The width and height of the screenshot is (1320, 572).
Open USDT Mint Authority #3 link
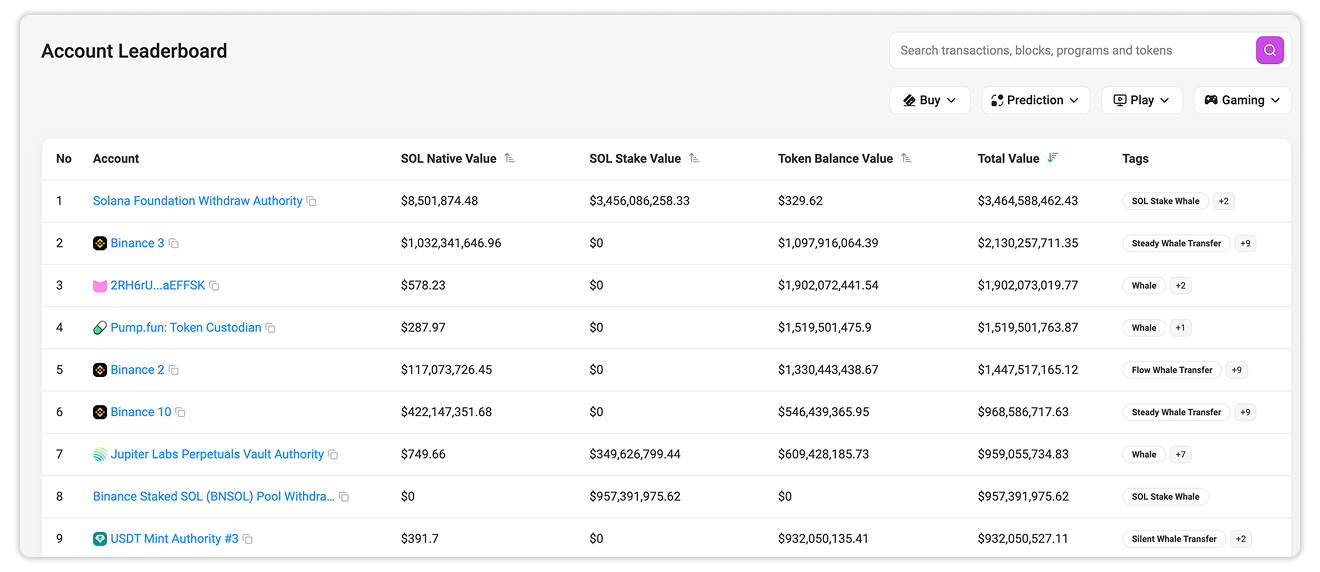pyautogui.click(x=175, y=539)
